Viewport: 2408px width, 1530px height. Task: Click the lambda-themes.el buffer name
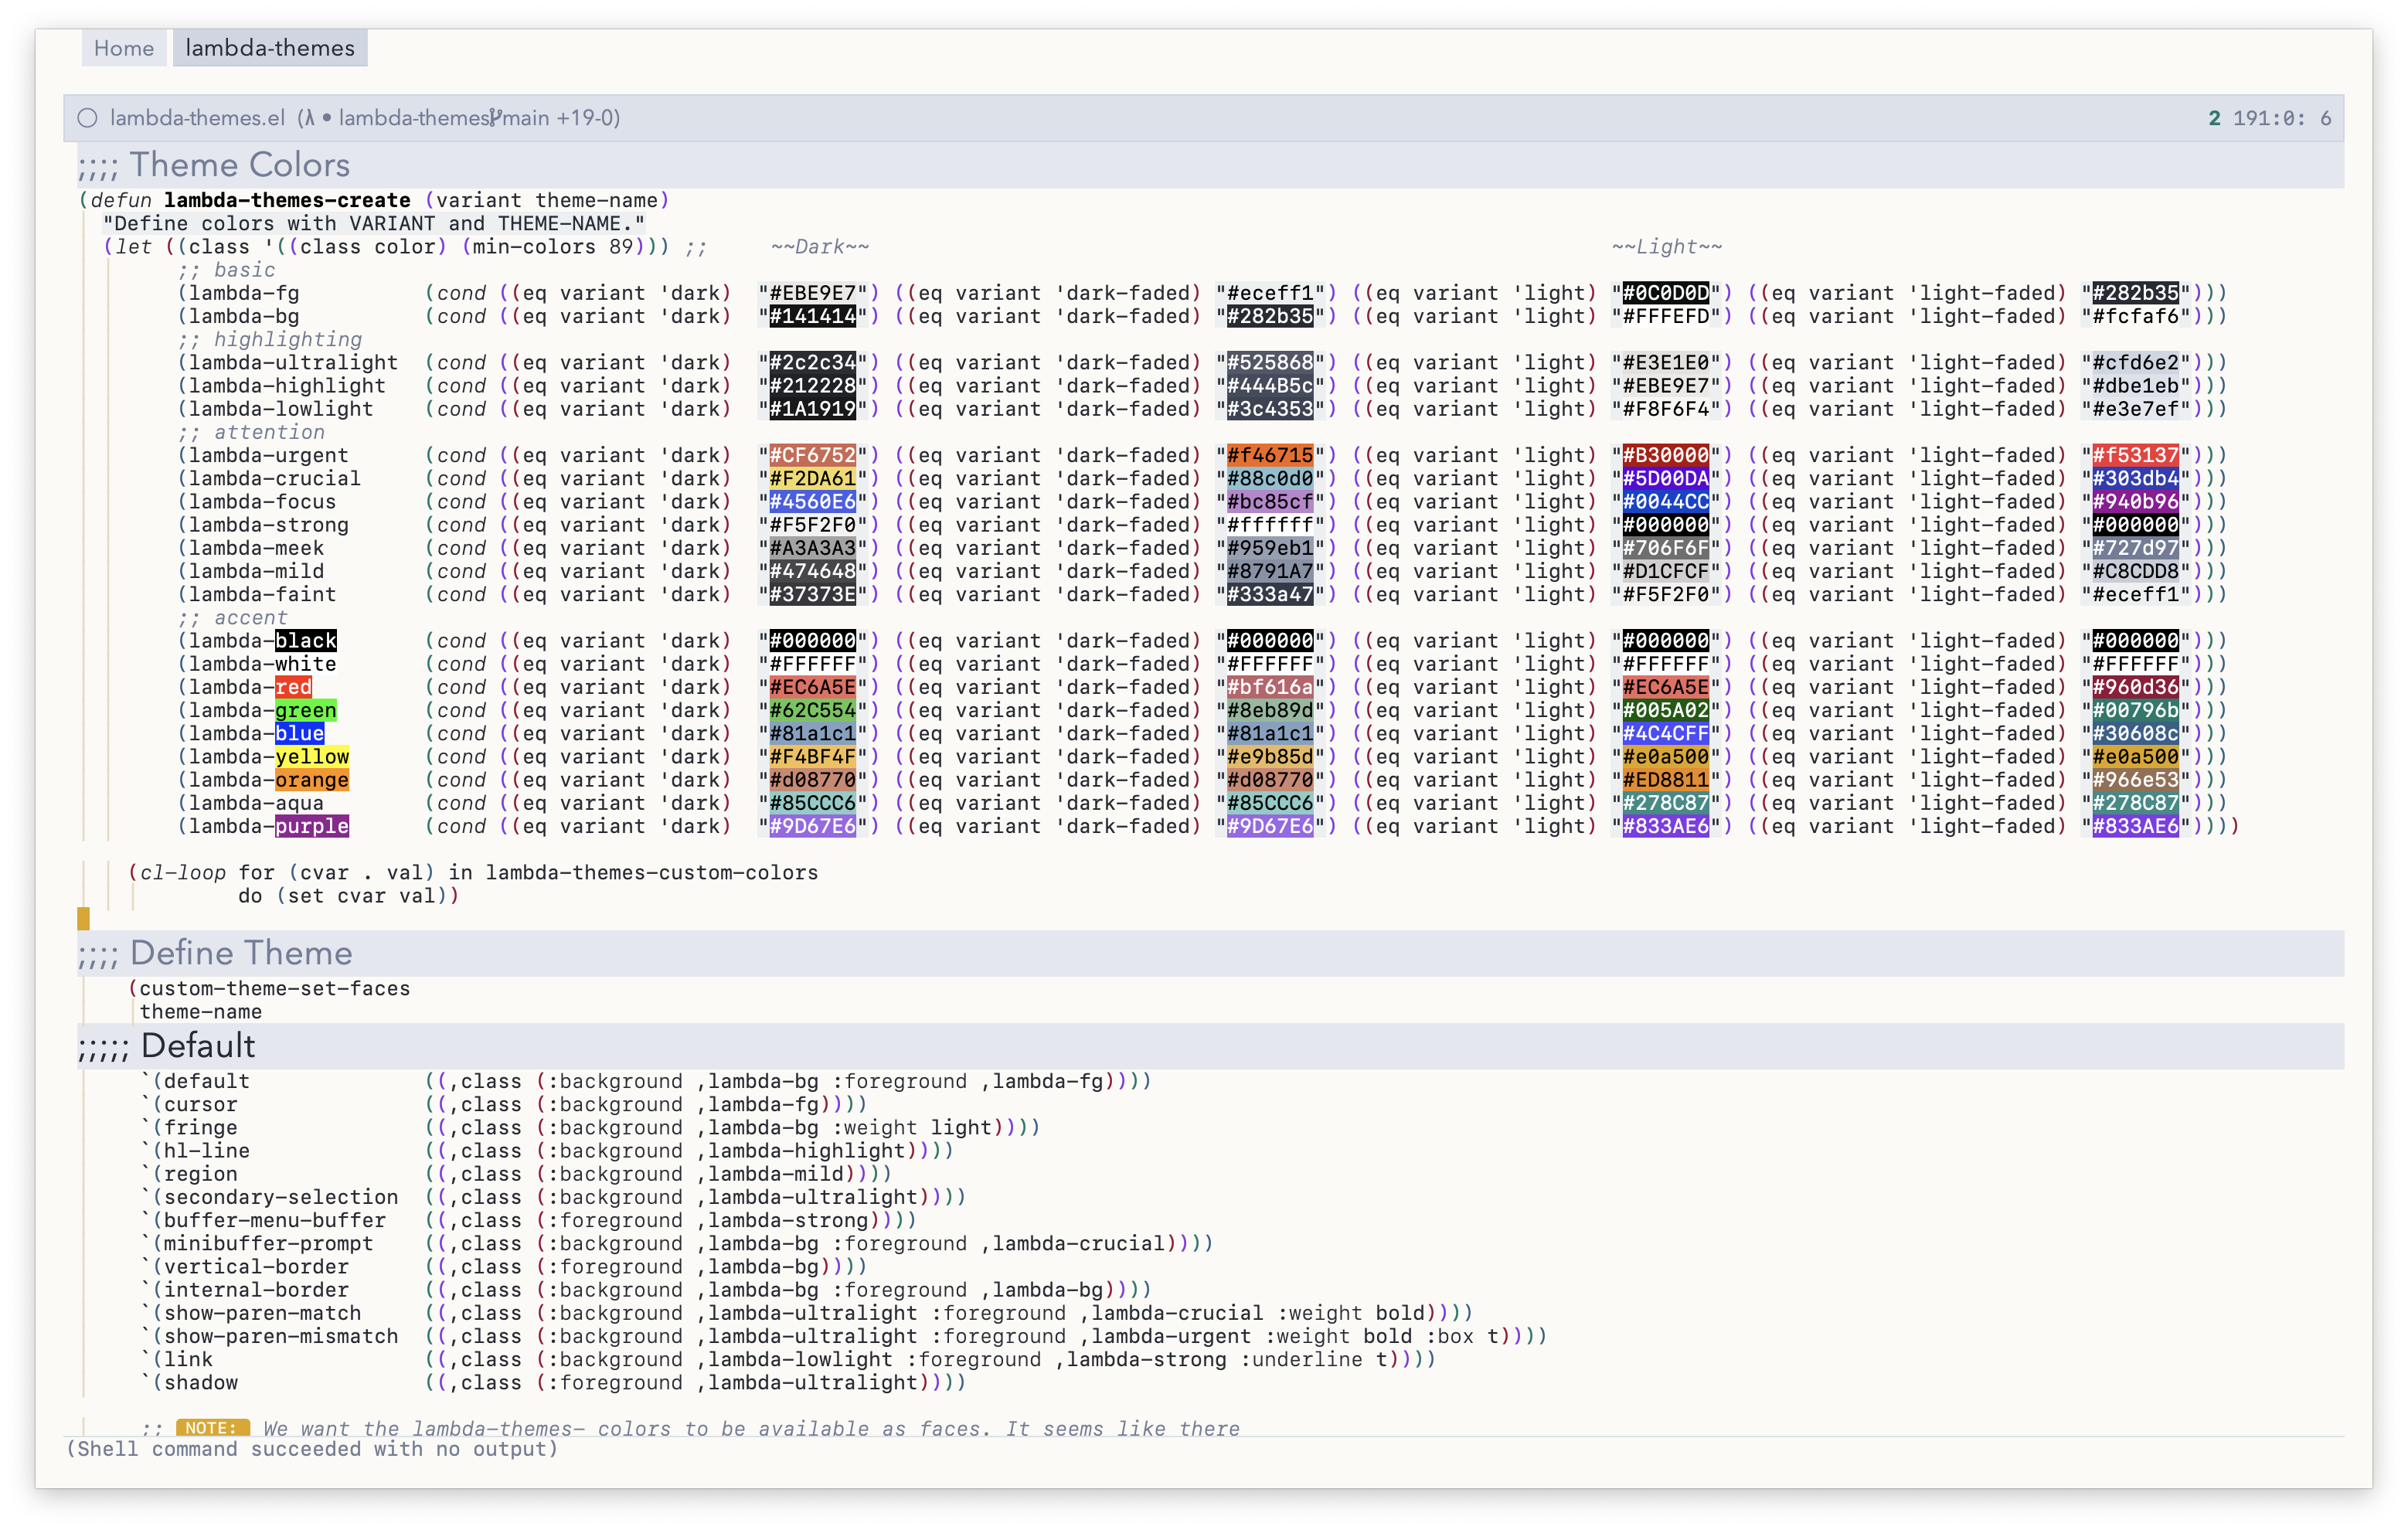tap(197, 118)
